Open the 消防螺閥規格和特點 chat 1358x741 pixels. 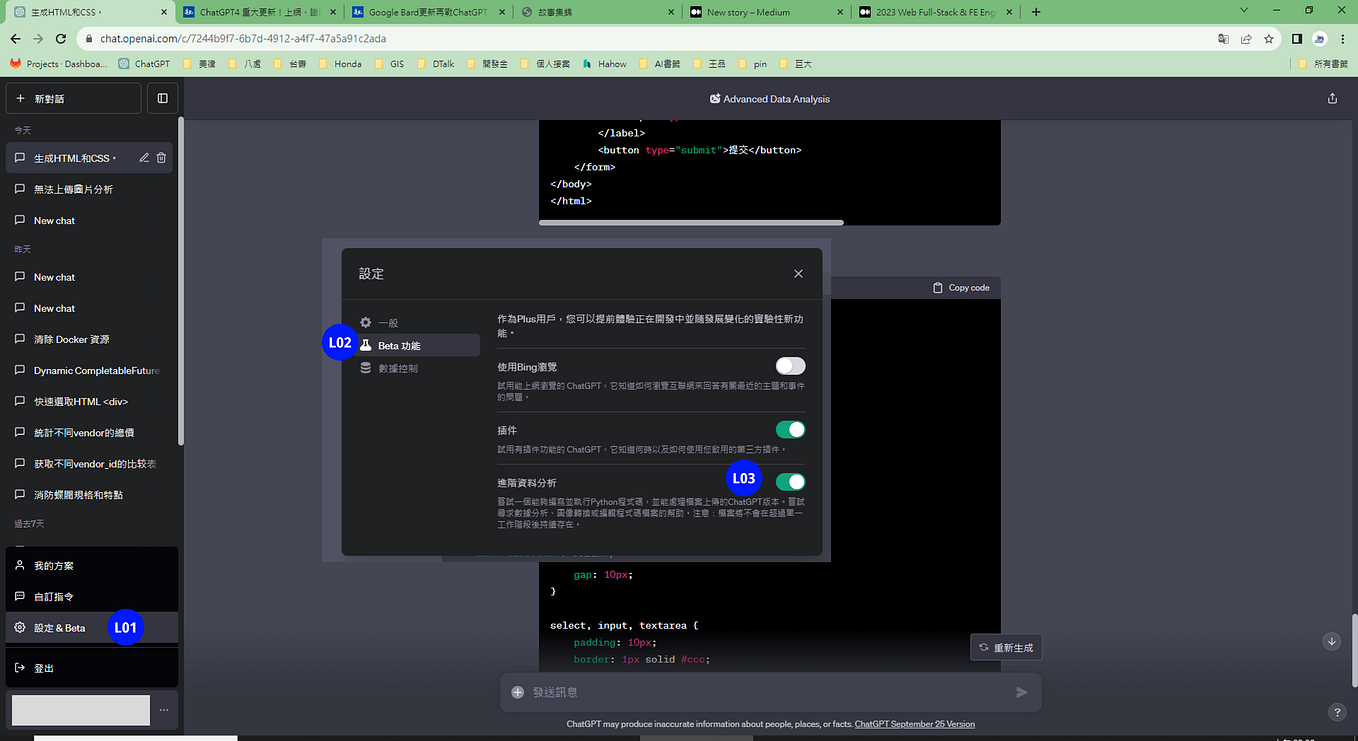point(90,494)
